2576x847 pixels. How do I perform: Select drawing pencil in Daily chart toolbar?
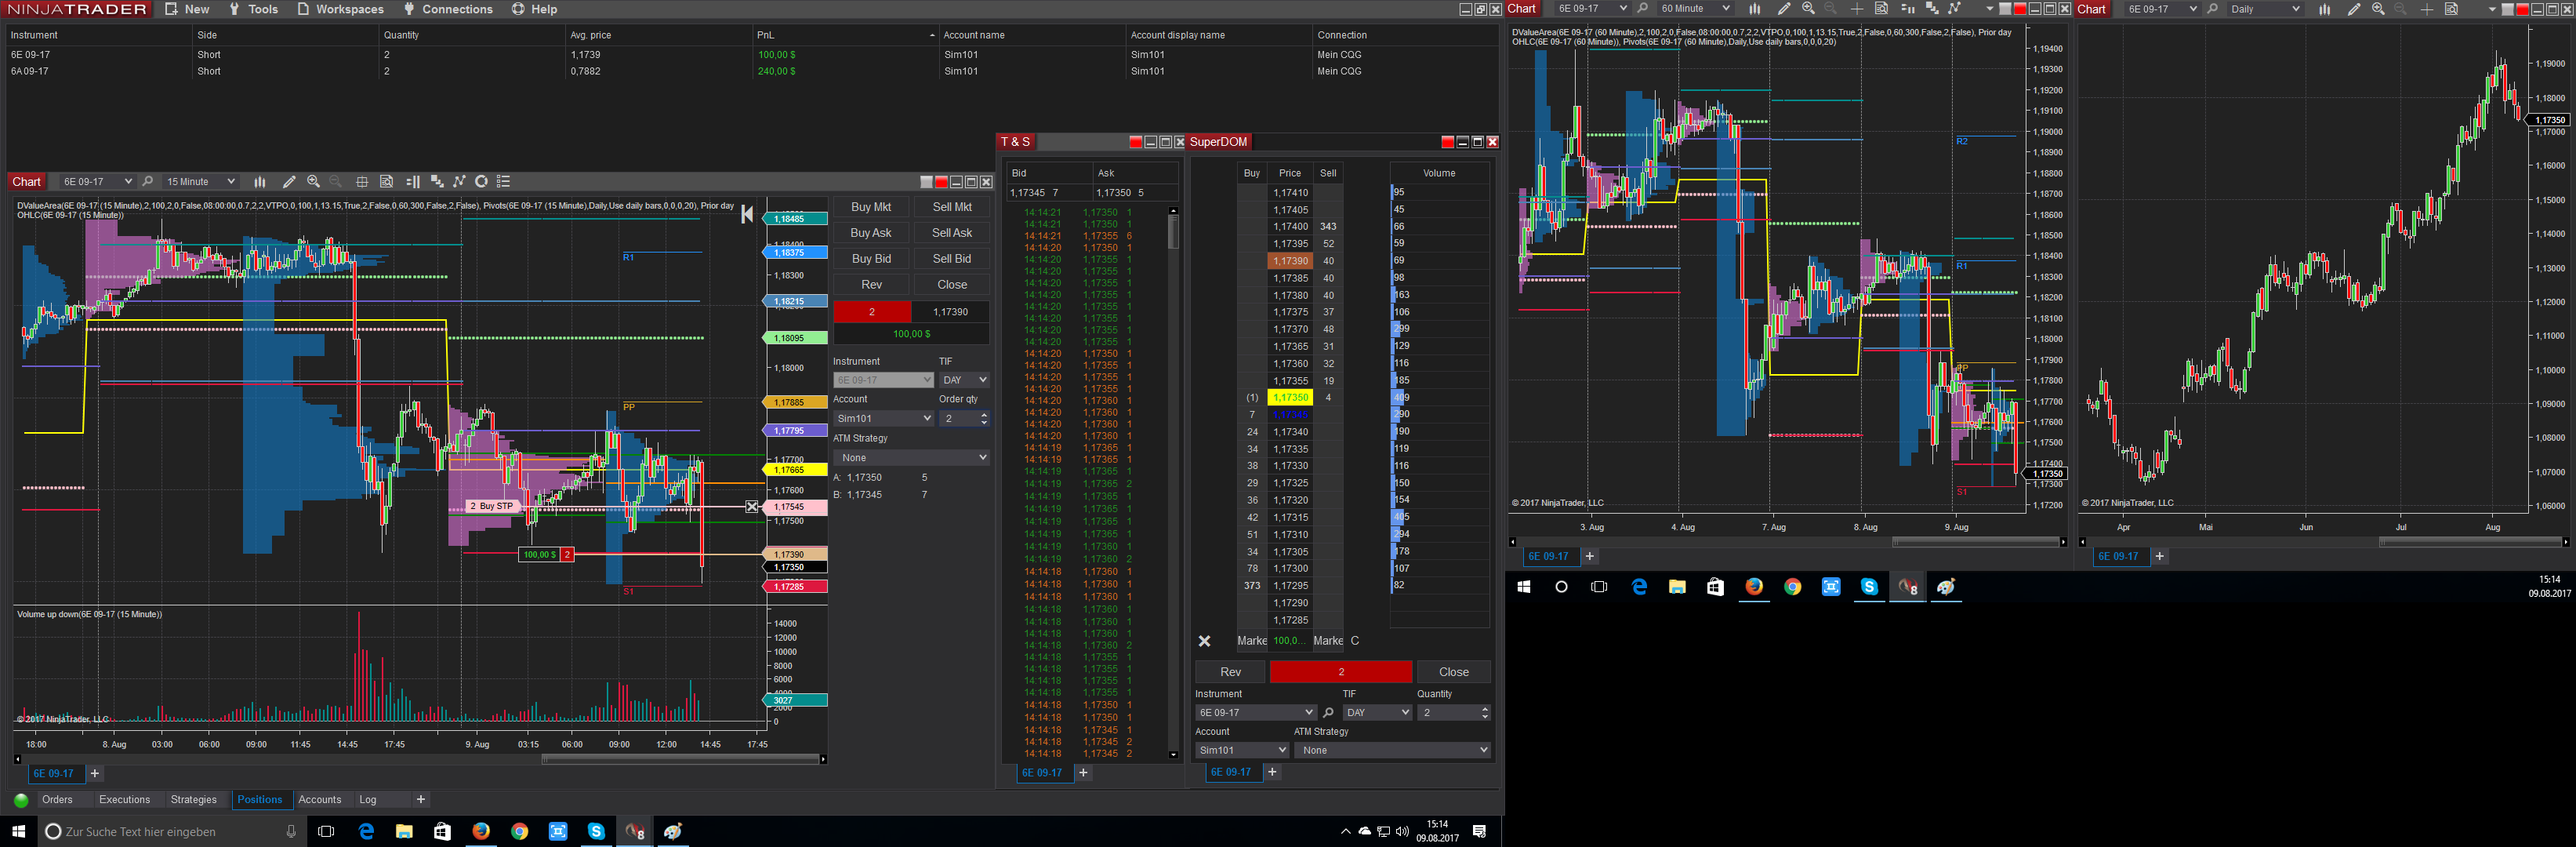point(2354,9)
